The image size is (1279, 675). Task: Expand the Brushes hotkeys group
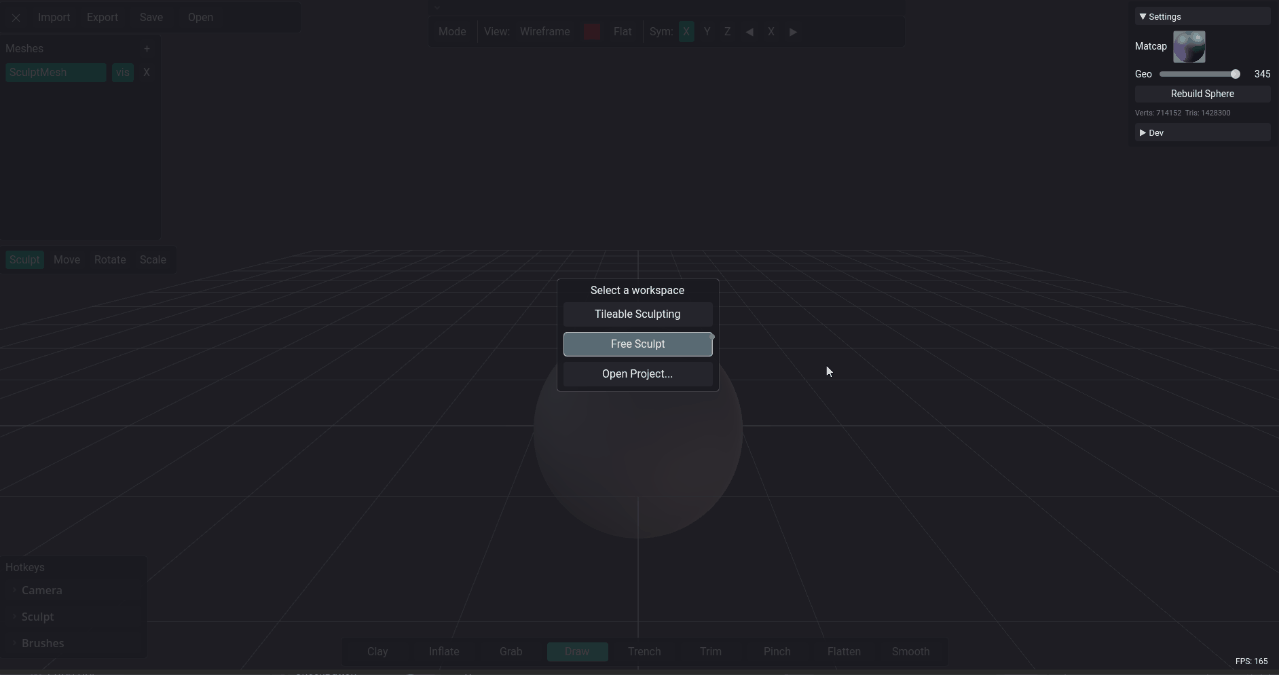click(74, 643)
